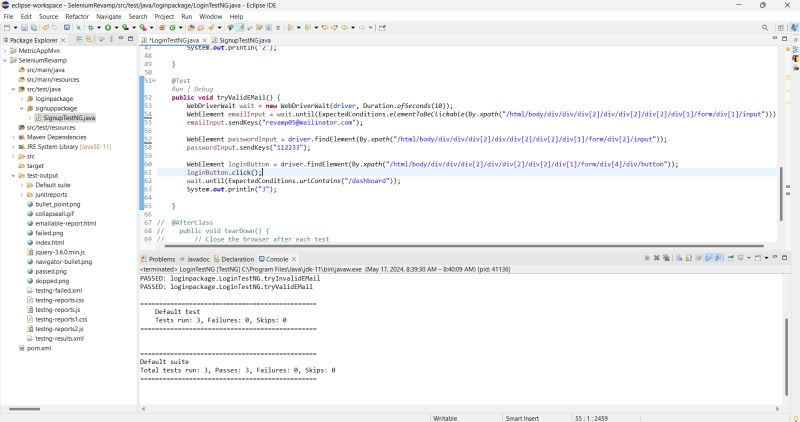Click the Open Perspective icon

781,28
